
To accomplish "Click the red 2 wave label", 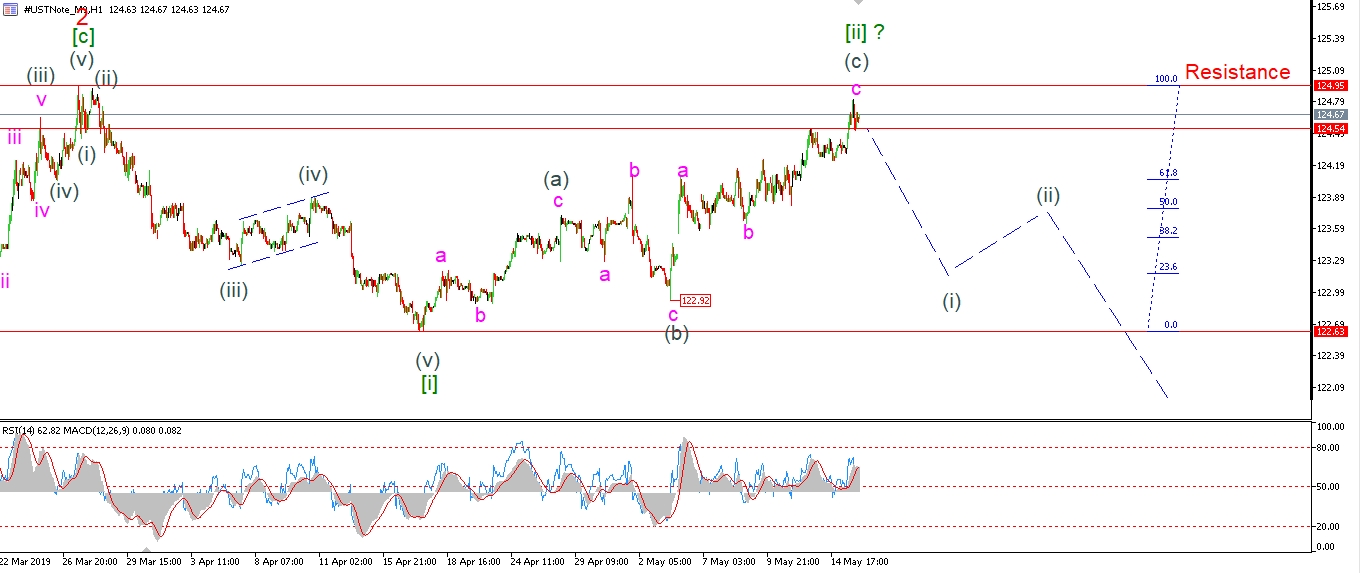I will (x=82, y=17).
